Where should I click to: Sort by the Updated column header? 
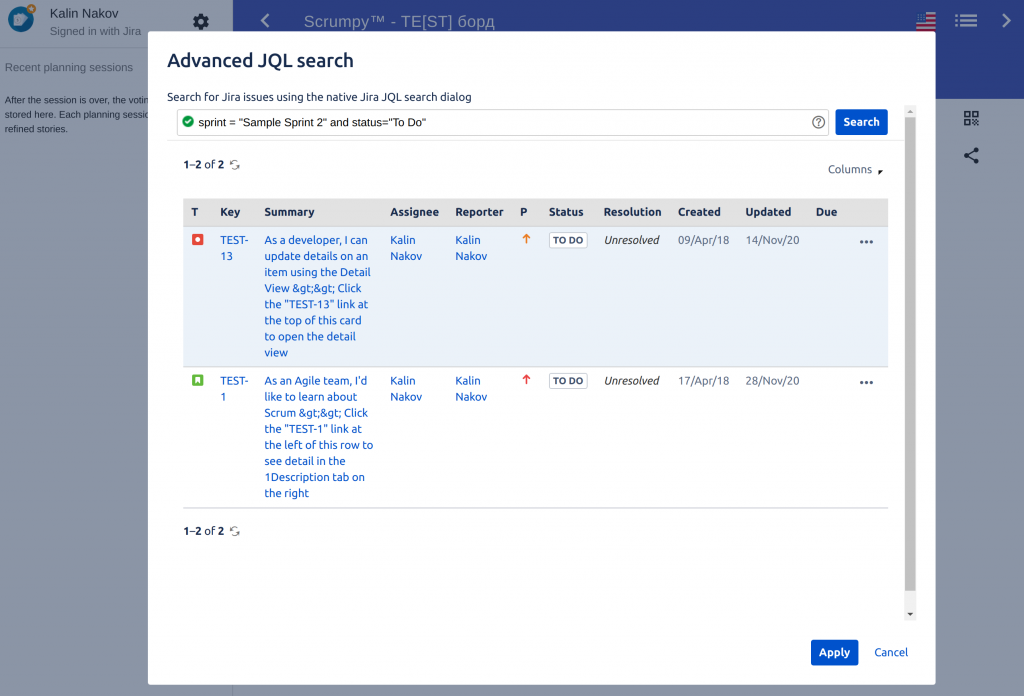[768, 212]
